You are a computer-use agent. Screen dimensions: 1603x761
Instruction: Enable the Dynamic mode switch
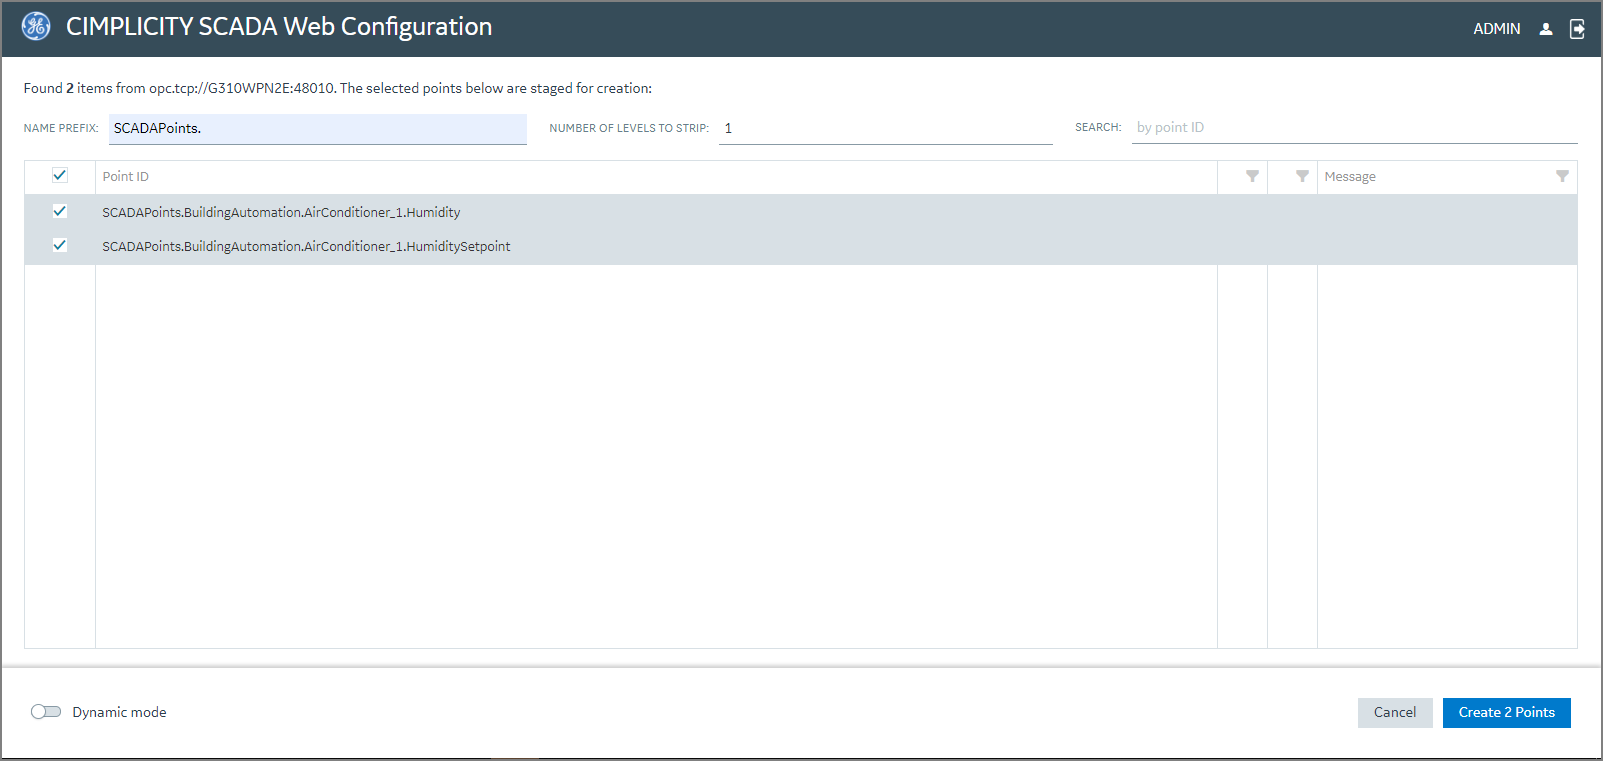click(46, 712)
